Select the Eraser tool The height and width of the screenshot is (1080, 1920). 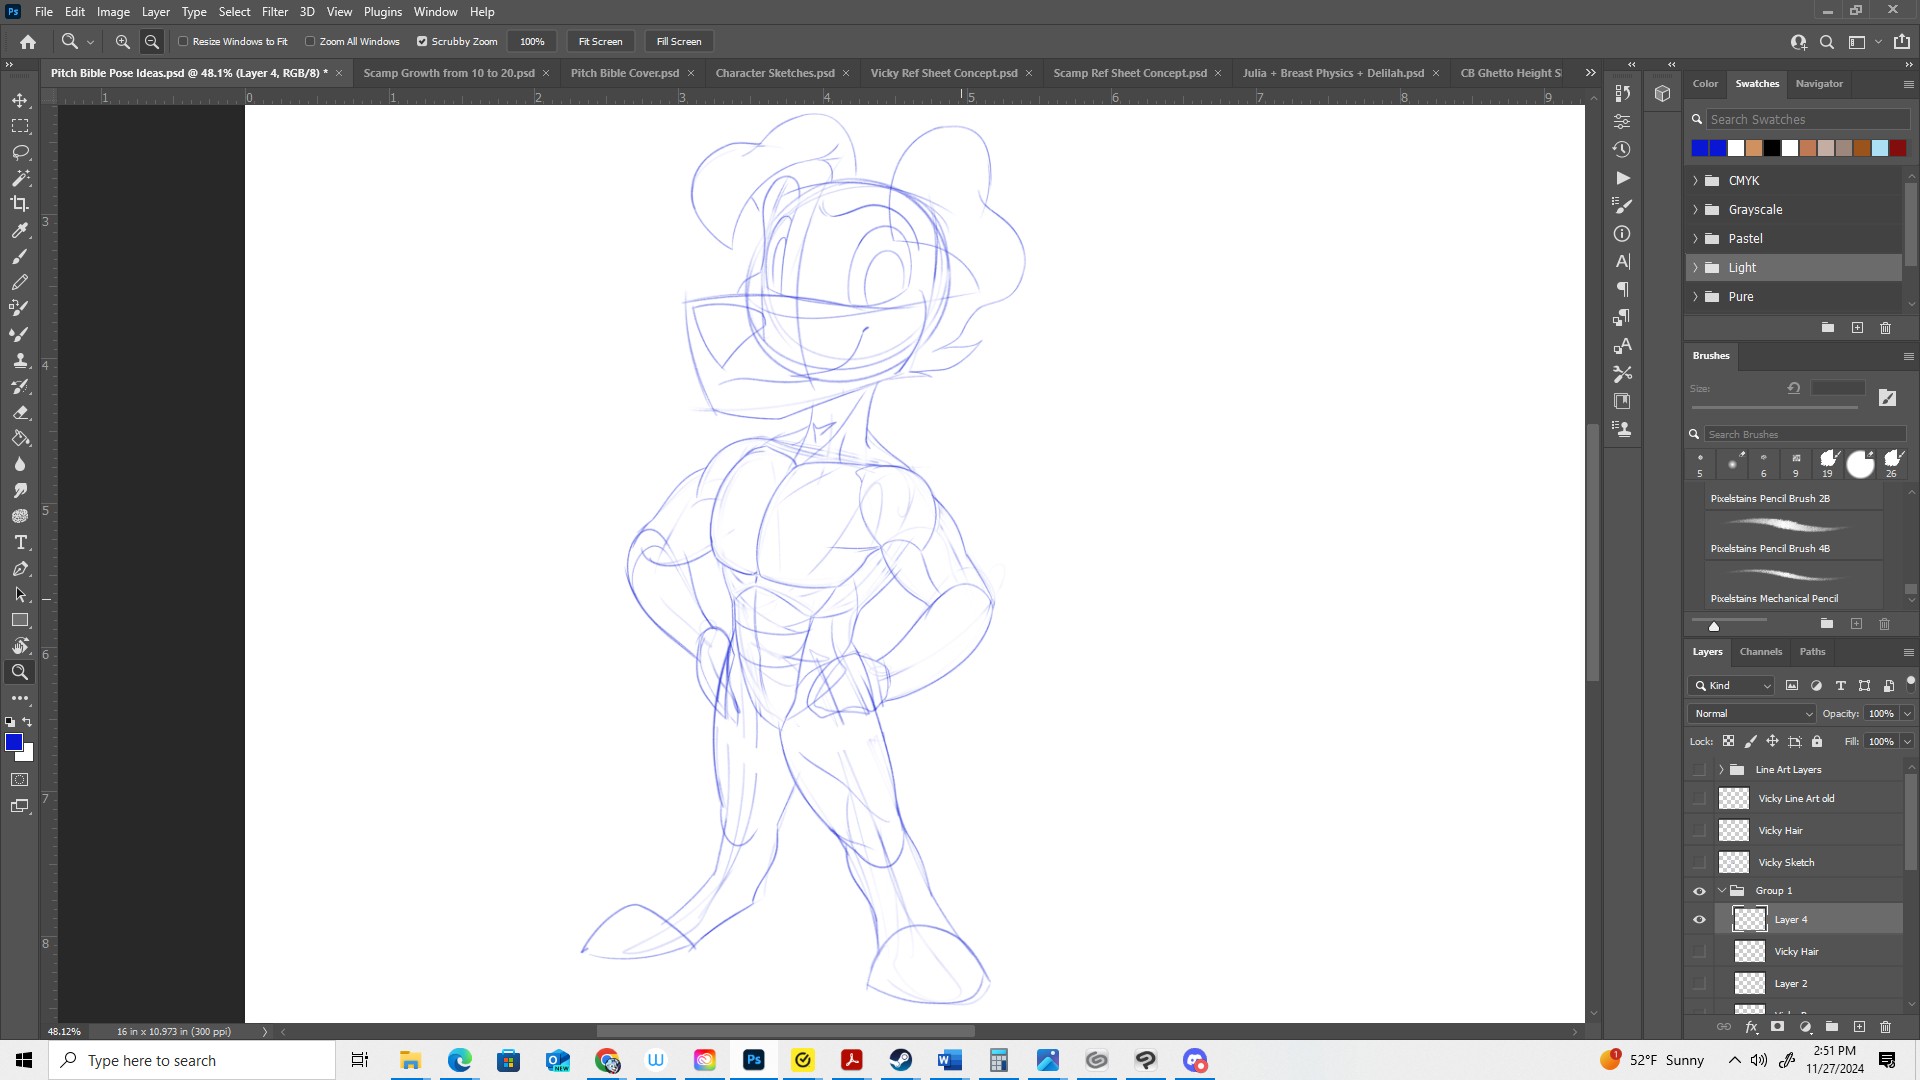click(20, 412)
